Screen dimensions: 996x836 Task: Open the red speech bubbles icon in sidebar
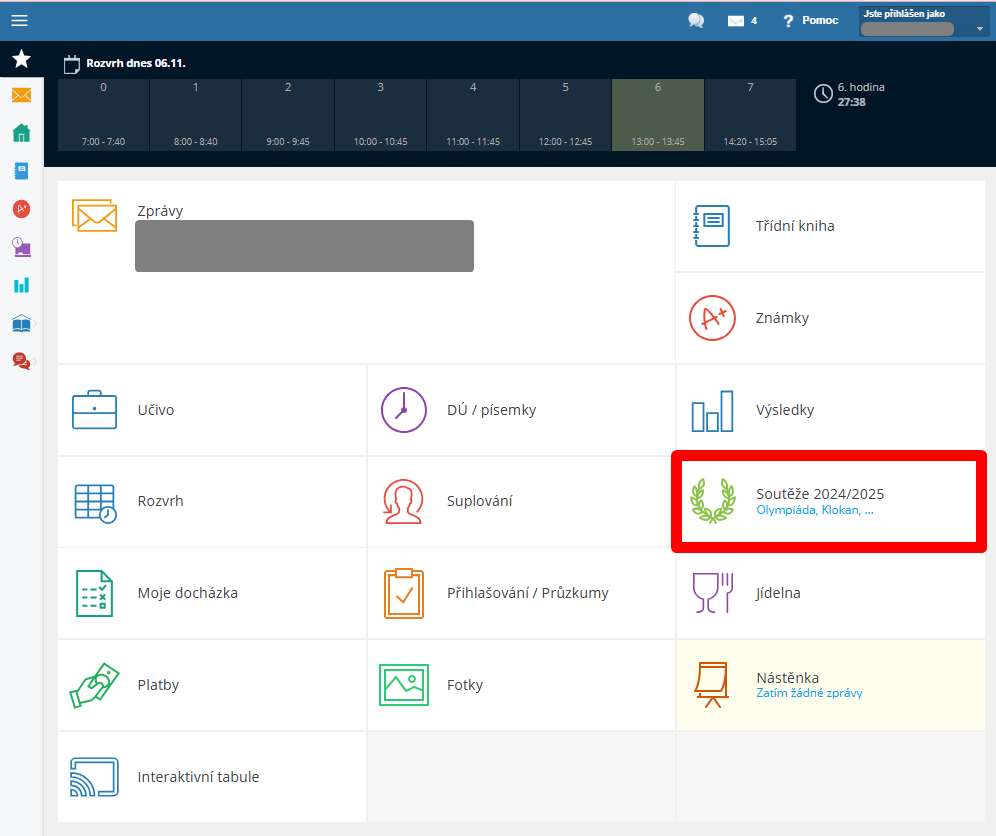coord(22,361)
